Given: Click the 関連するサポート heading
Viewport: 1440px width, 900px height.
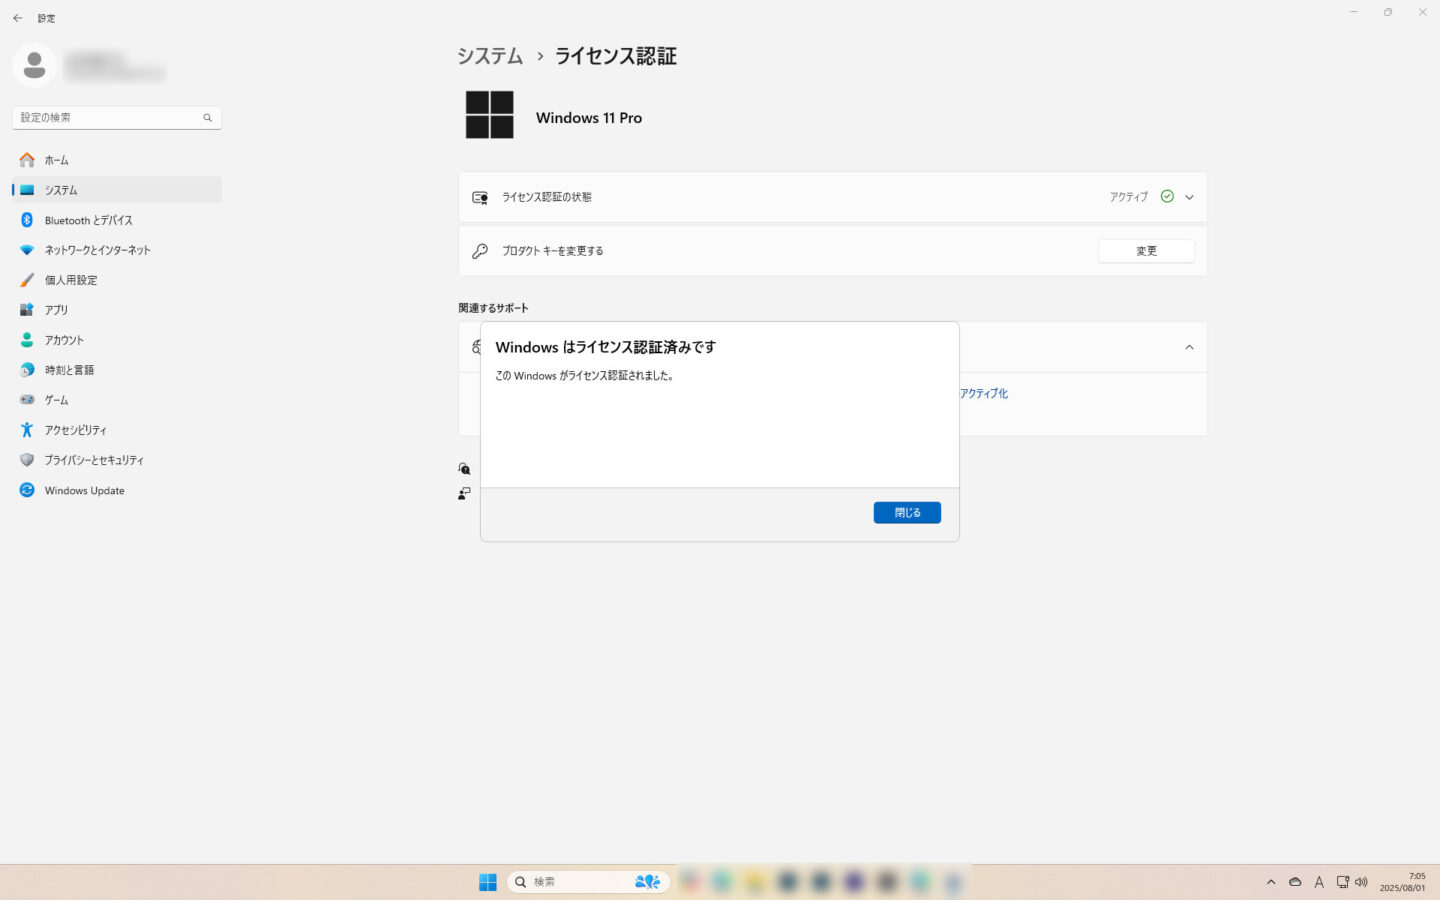Looking at the screenshot, I should click(494, 308).
